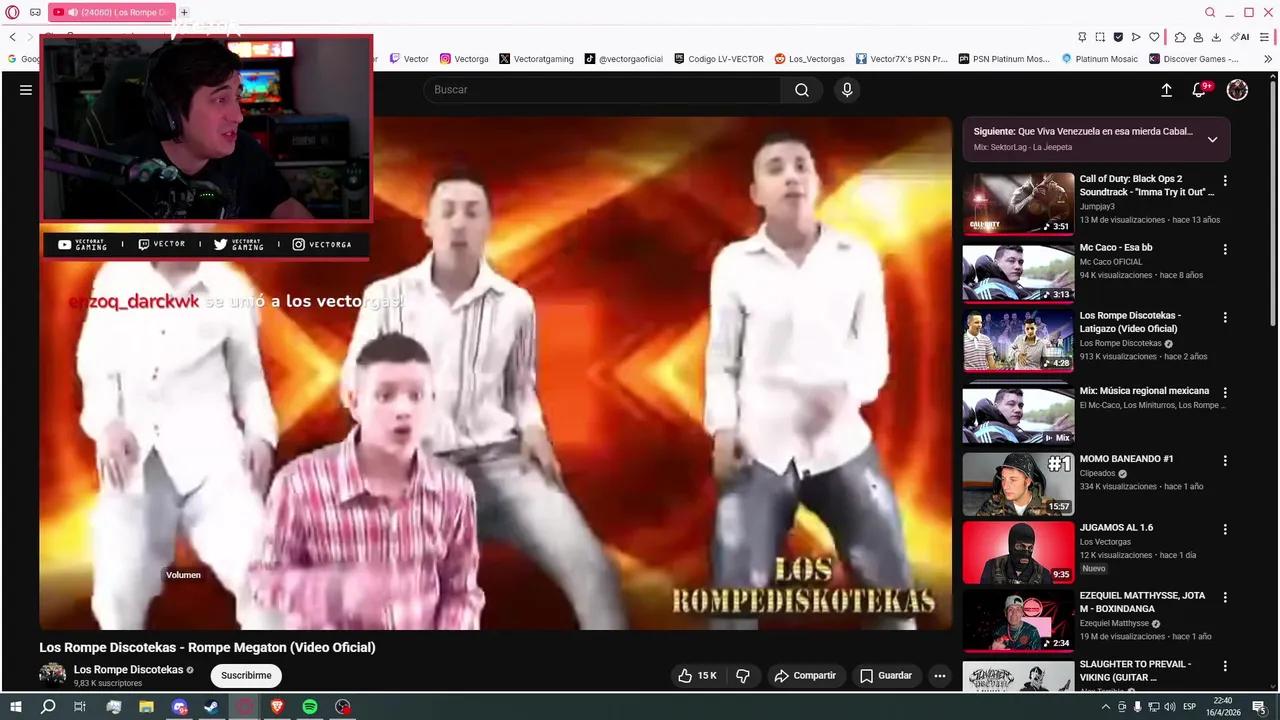Open Call of Duty Black Ops 2 thumbnail
1280x720 pixels.
[x=1018, y=204]
